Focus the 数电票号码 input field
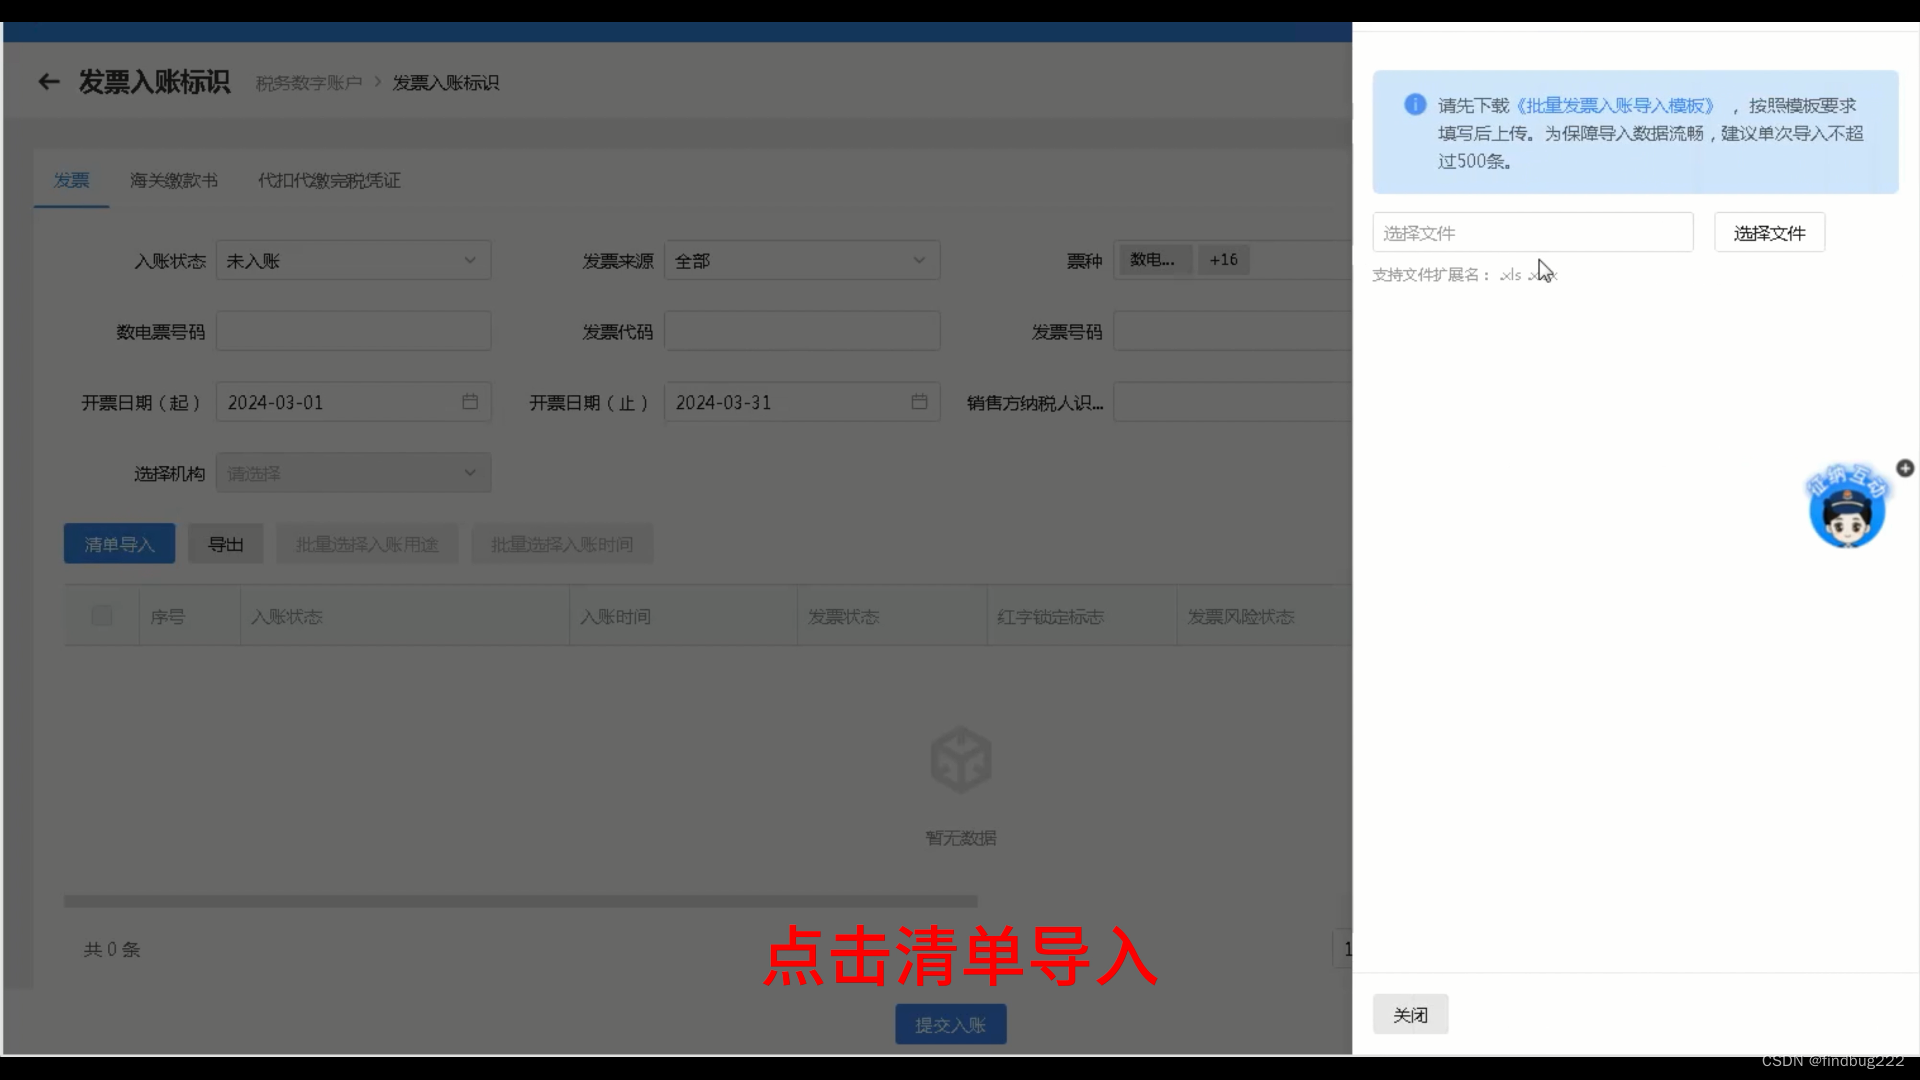1920x1080 pixels. point(353,331)
